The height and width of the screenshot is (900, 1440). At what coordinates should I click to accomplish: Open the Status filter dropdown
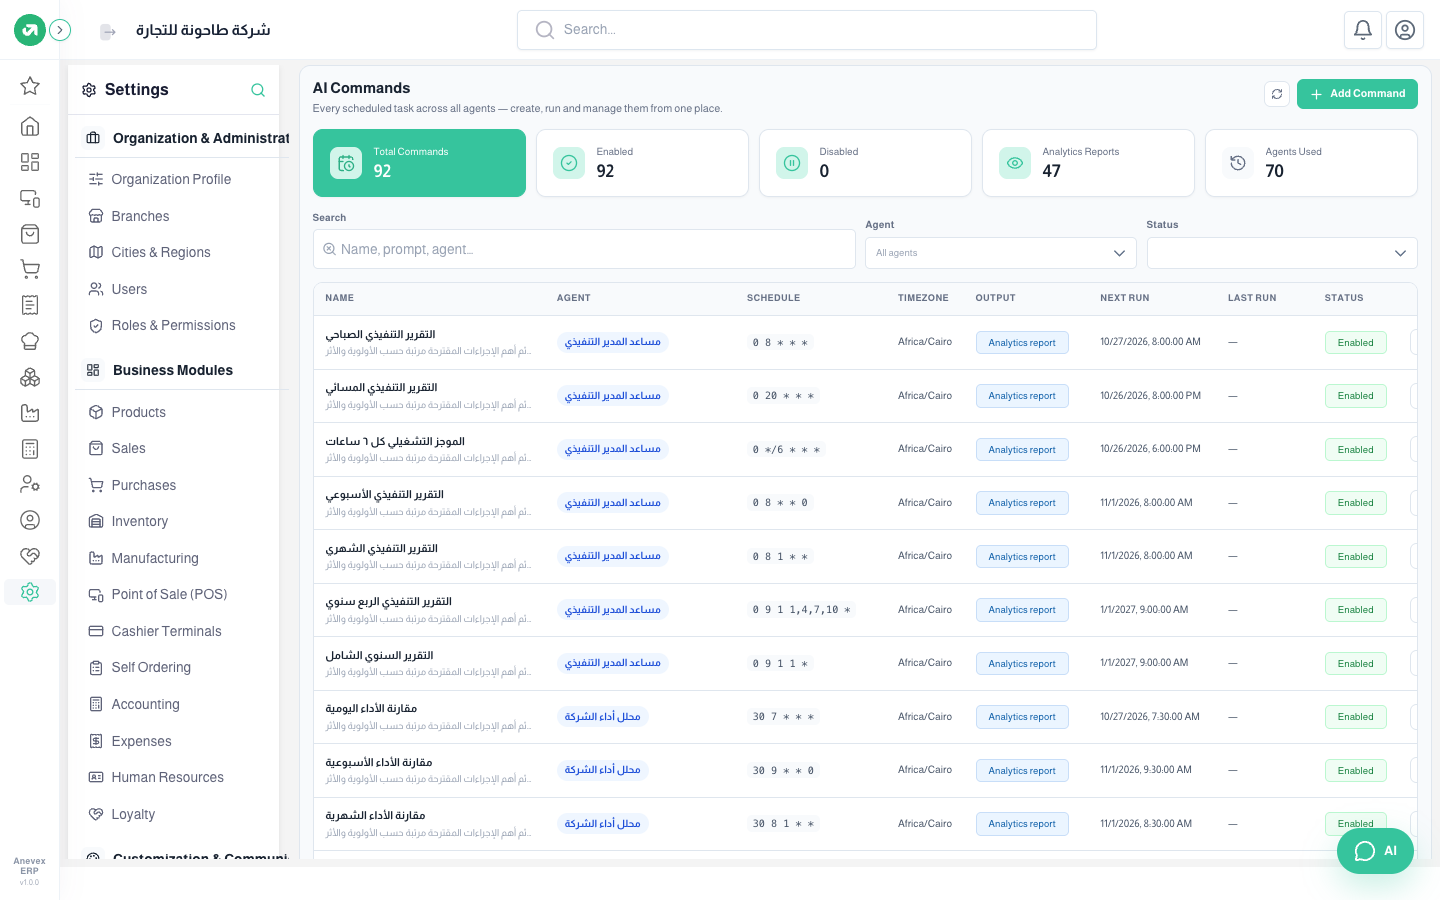[x=1282, y=253]
